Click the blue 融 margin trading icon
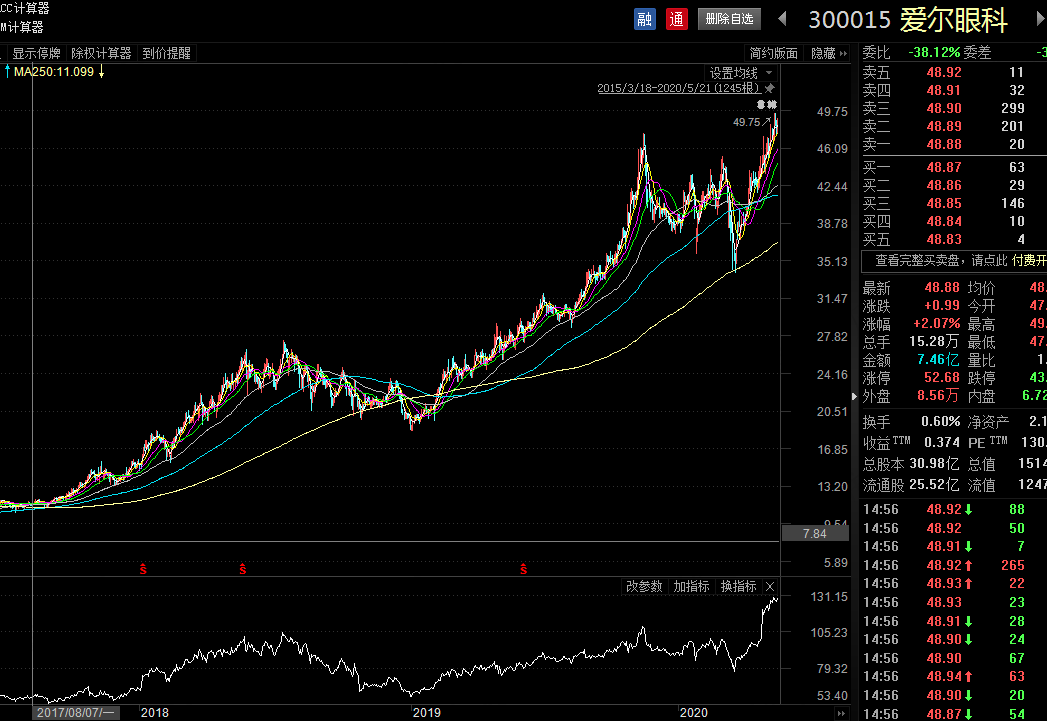The width and height of the screenshot is (1047, 721). tap(644, 19)
